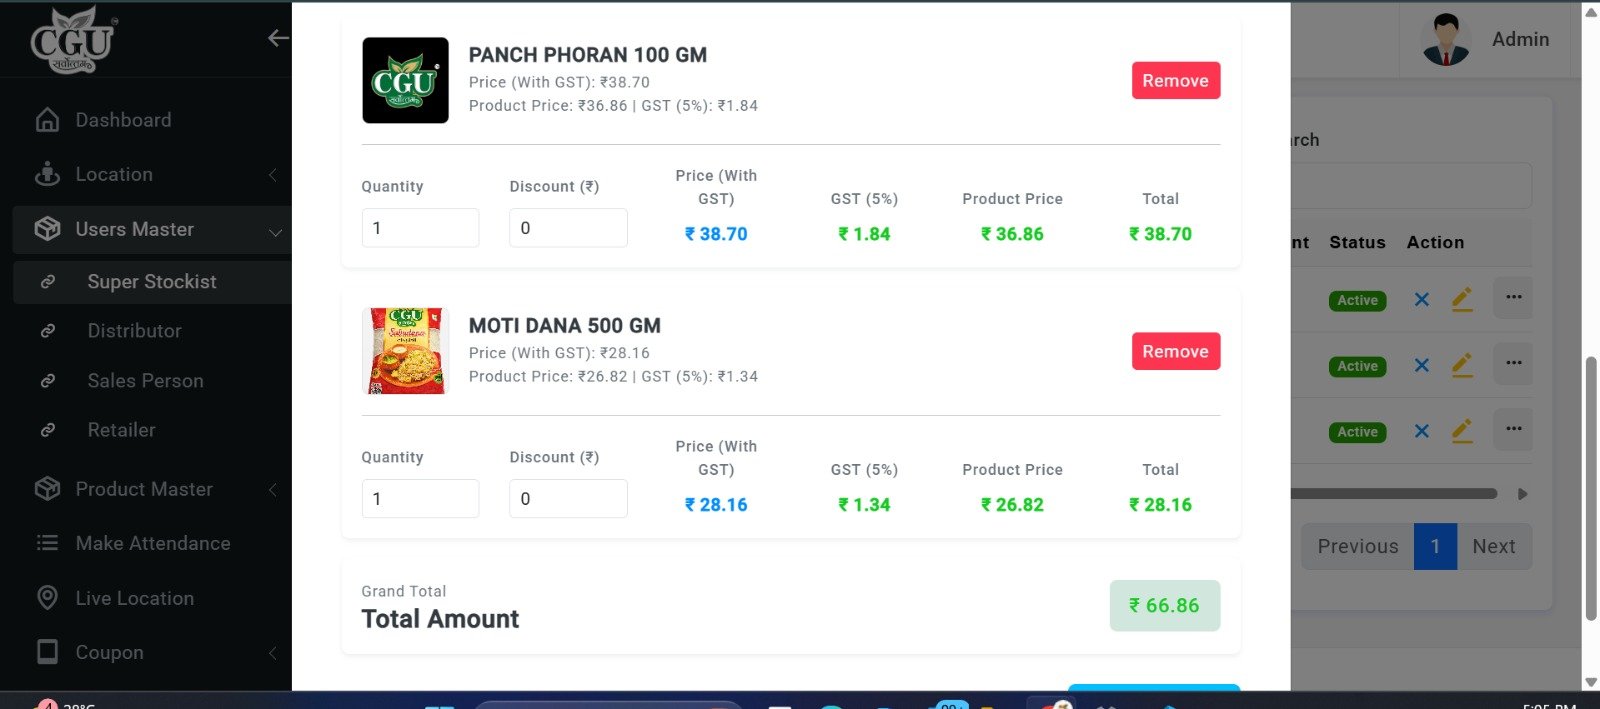The image size is (1600, 709).
Task: Go to the Next page of results
Action: (1493, 547)
